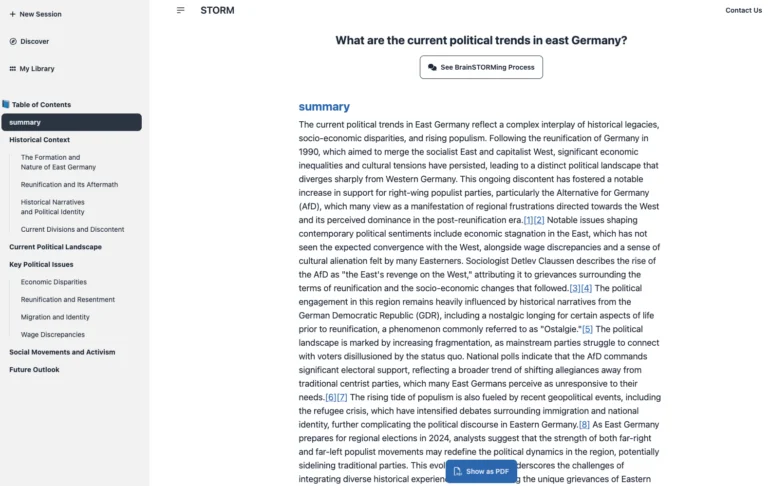The width and height of the screenshot is (770, 486).
Task: Toggle the sidebar with the hamburger icon
Action: click(x=181, y=10)
